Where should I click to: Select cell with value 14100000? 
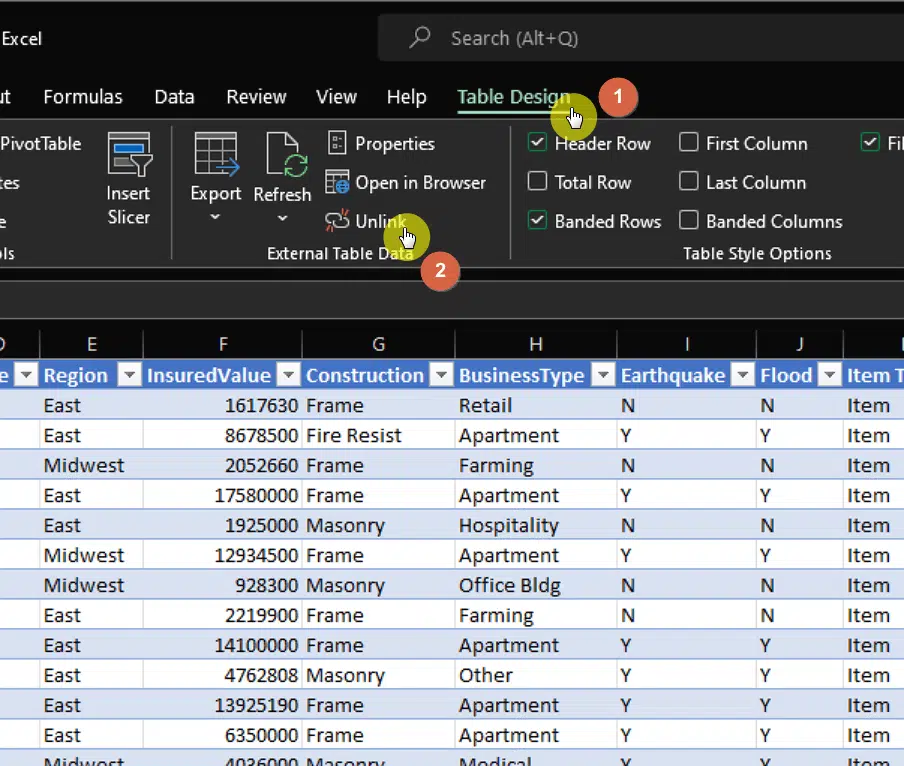click(223, 646)
